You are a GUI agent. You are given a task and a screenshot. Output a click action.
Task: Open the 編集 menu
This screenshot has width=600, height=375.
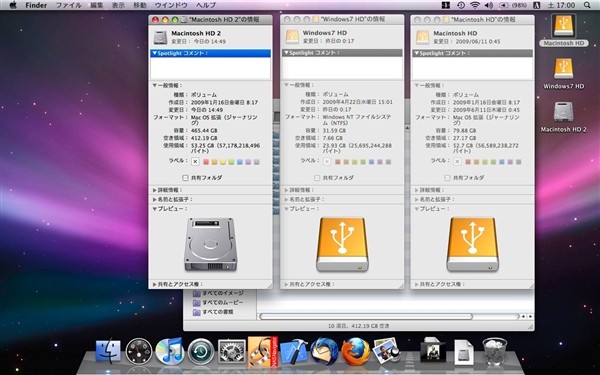96,5
